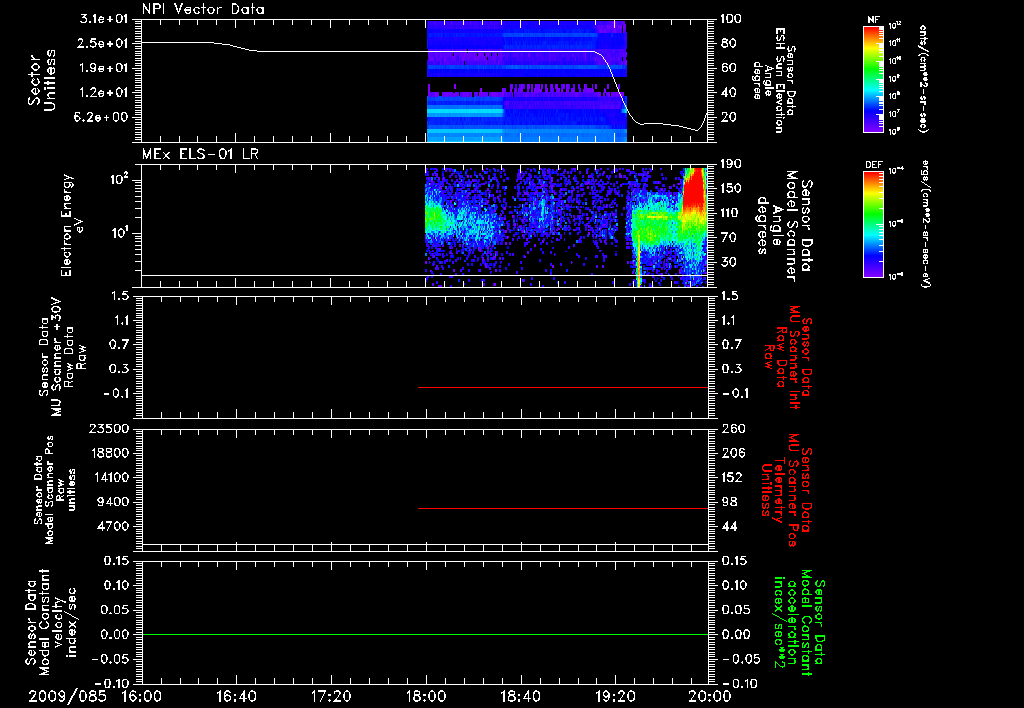Click the 18800 scanner position tick label
The height and width of the screenshot is (708, 1024).
pos(110,453)
